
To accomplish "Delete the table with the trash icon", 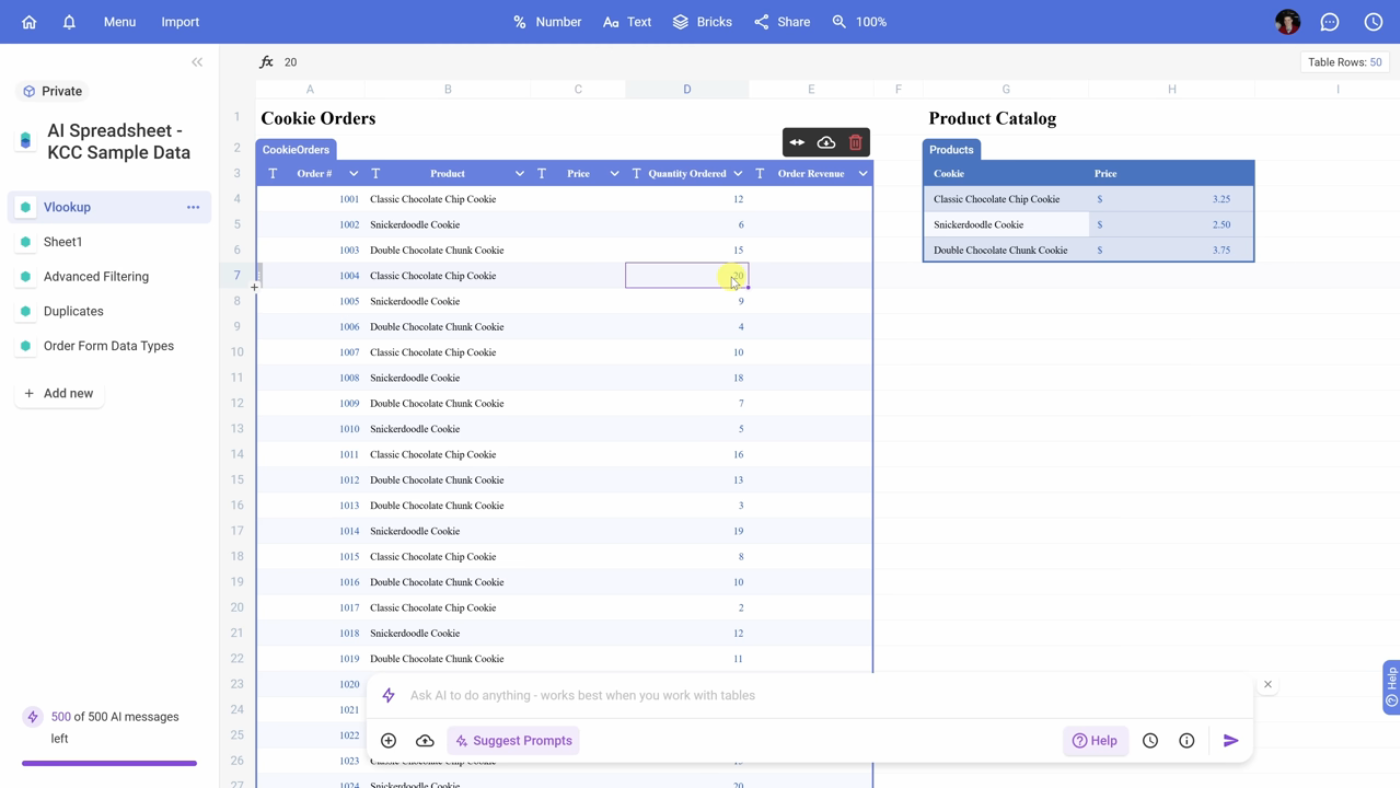I will [855, 143].
